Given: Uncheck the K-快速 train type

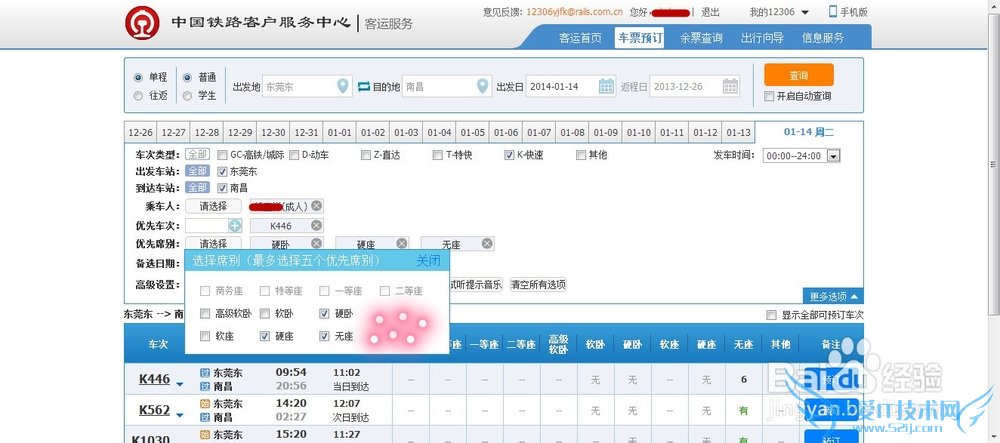Looking at the screenshot, I should (x=509, y=155).
